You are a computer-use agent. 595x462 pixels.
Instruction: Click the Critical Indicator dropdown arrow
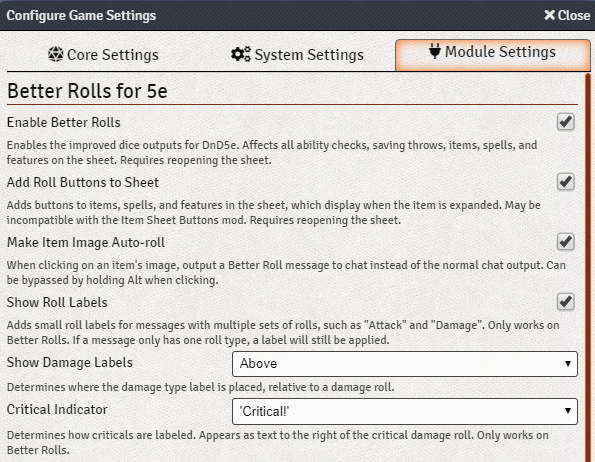(568, 411)
